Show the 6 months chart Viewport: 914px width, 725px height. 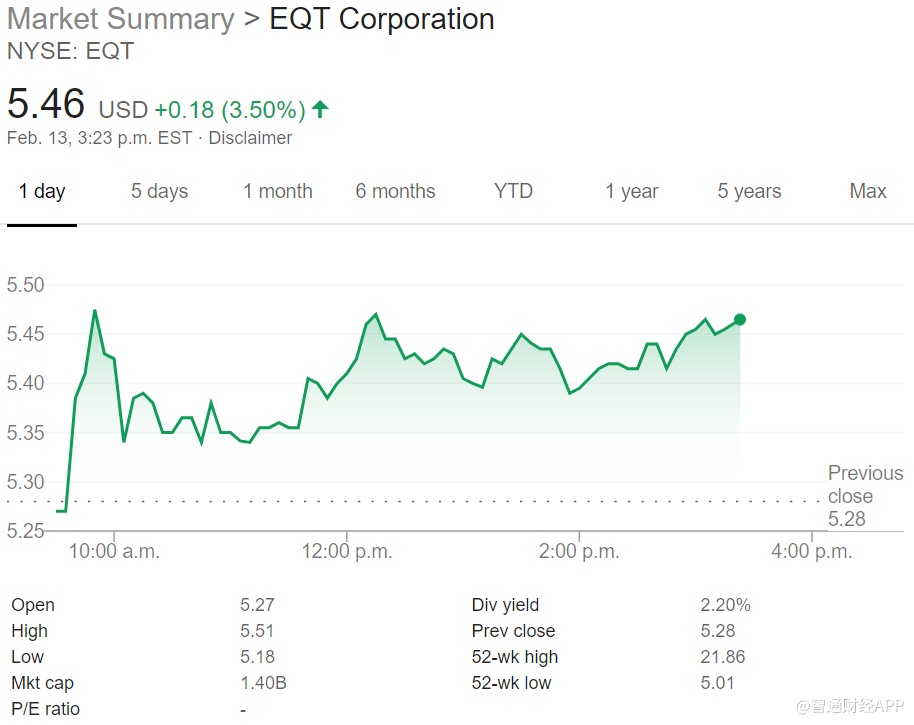[x=395, y=192]
